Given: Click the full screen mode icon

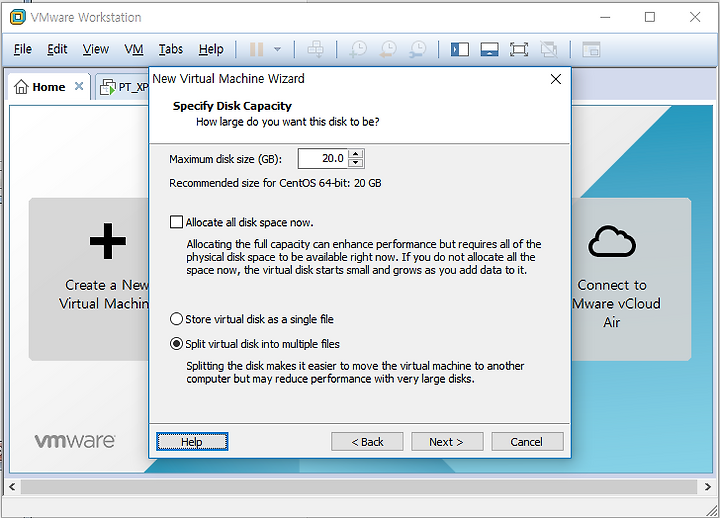Looking at the screenshot, I should click(x=519, y=49).
